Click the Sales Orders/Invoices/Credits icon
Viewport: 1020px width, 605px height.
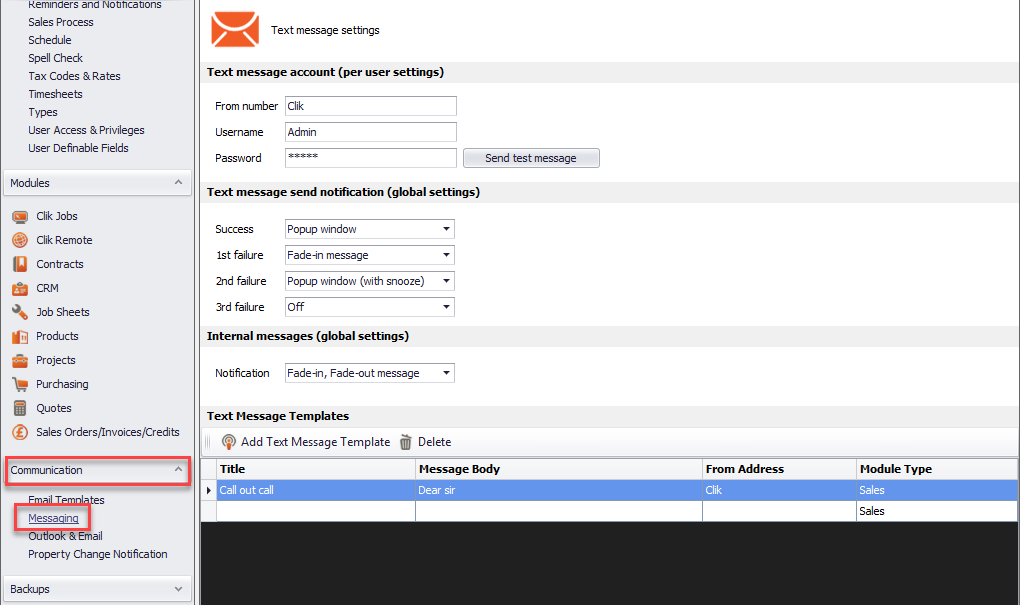tap(20, 432)
